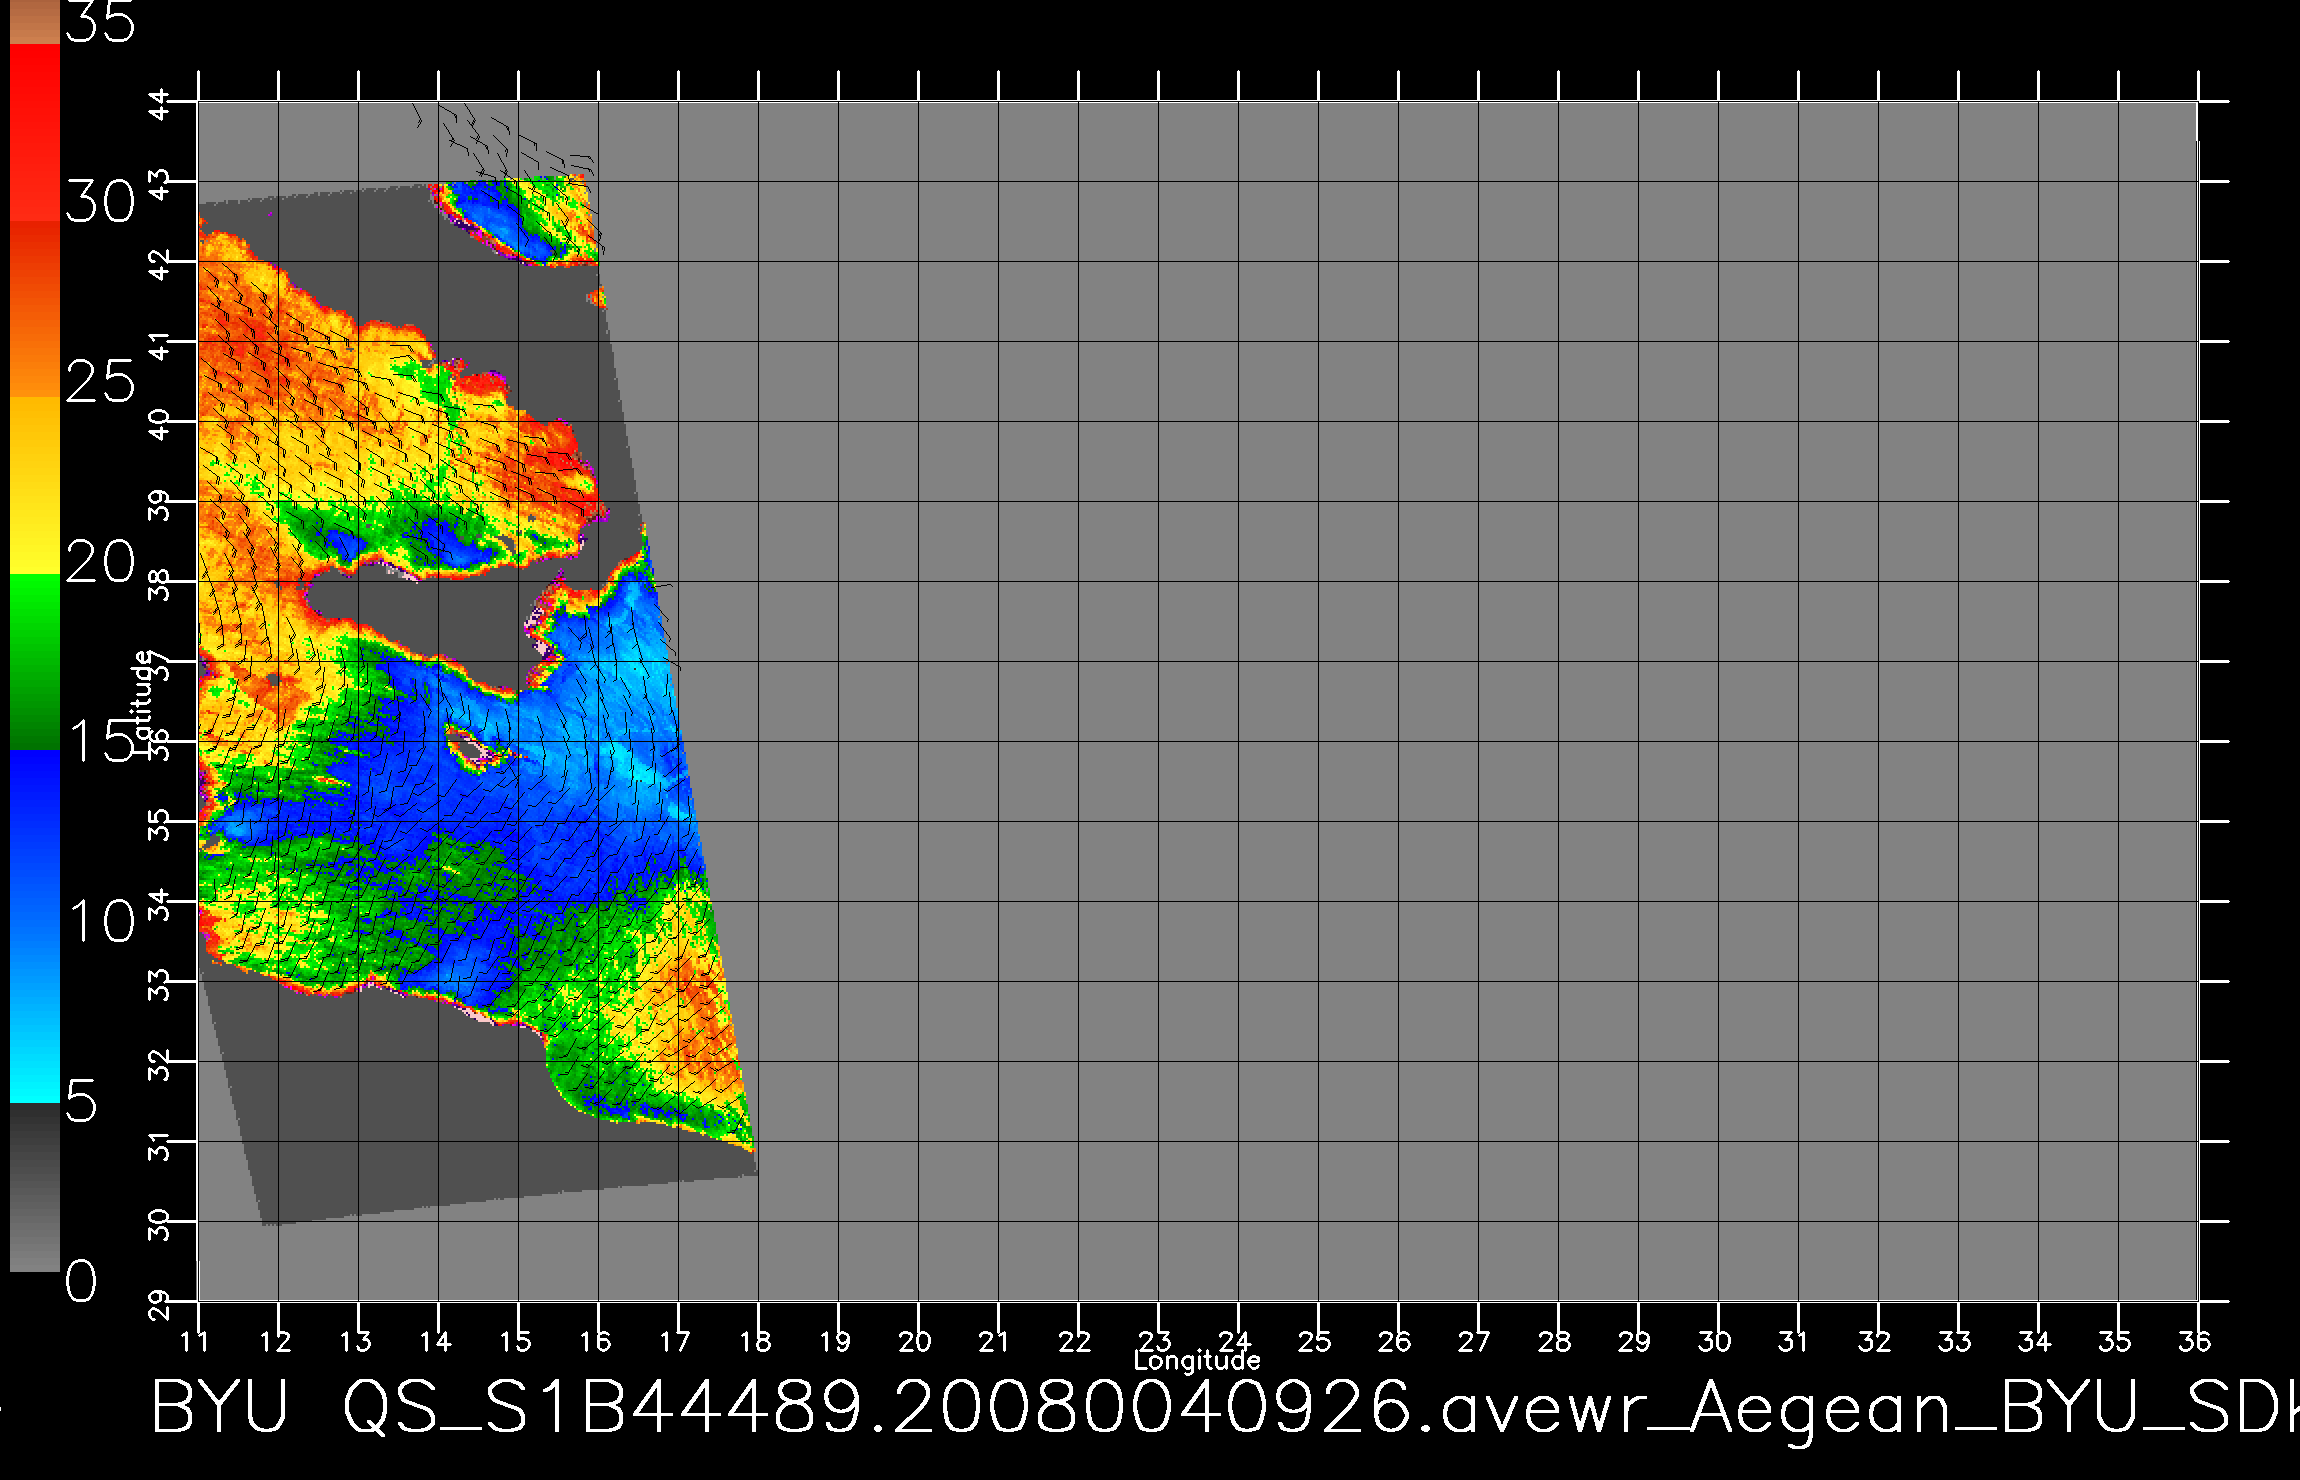The width and height of the screenshot is (2300, 1480).
Task: Click longitude axis tick label 19
Action: [x=835, y=1341]
